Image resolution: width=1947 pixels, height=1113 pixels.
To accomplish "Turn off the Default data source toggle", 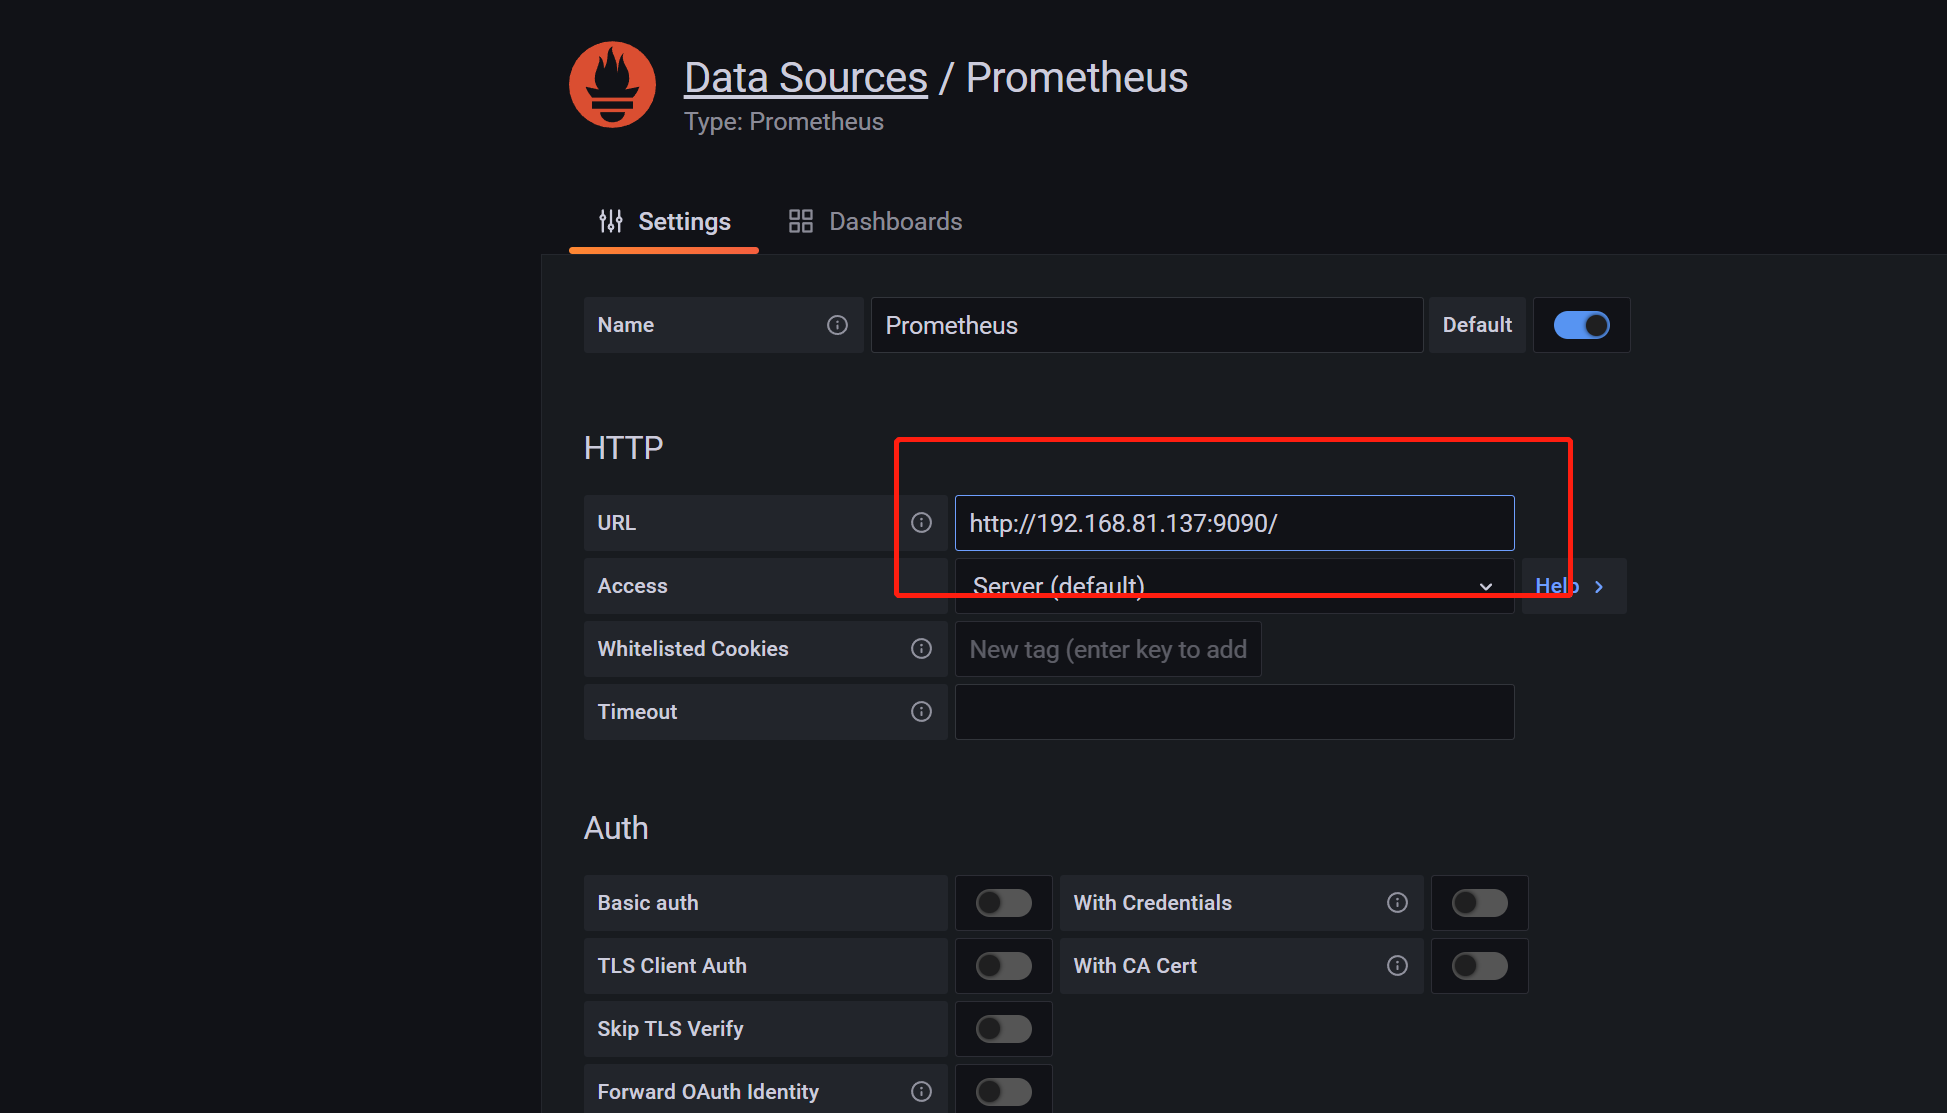I will 1582,325.
